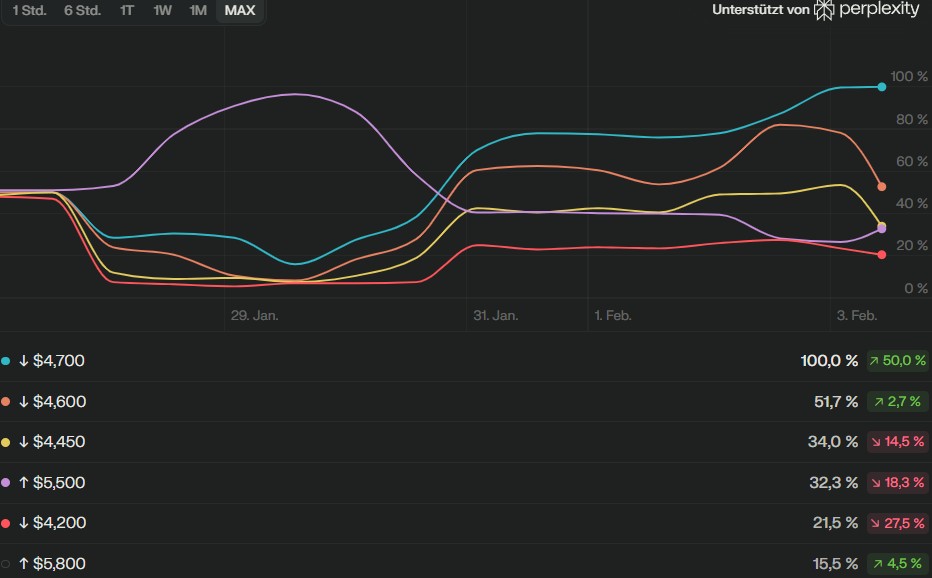Select the 1 Std. time range tab
This screenshot has width=932, height=578.
29,11
